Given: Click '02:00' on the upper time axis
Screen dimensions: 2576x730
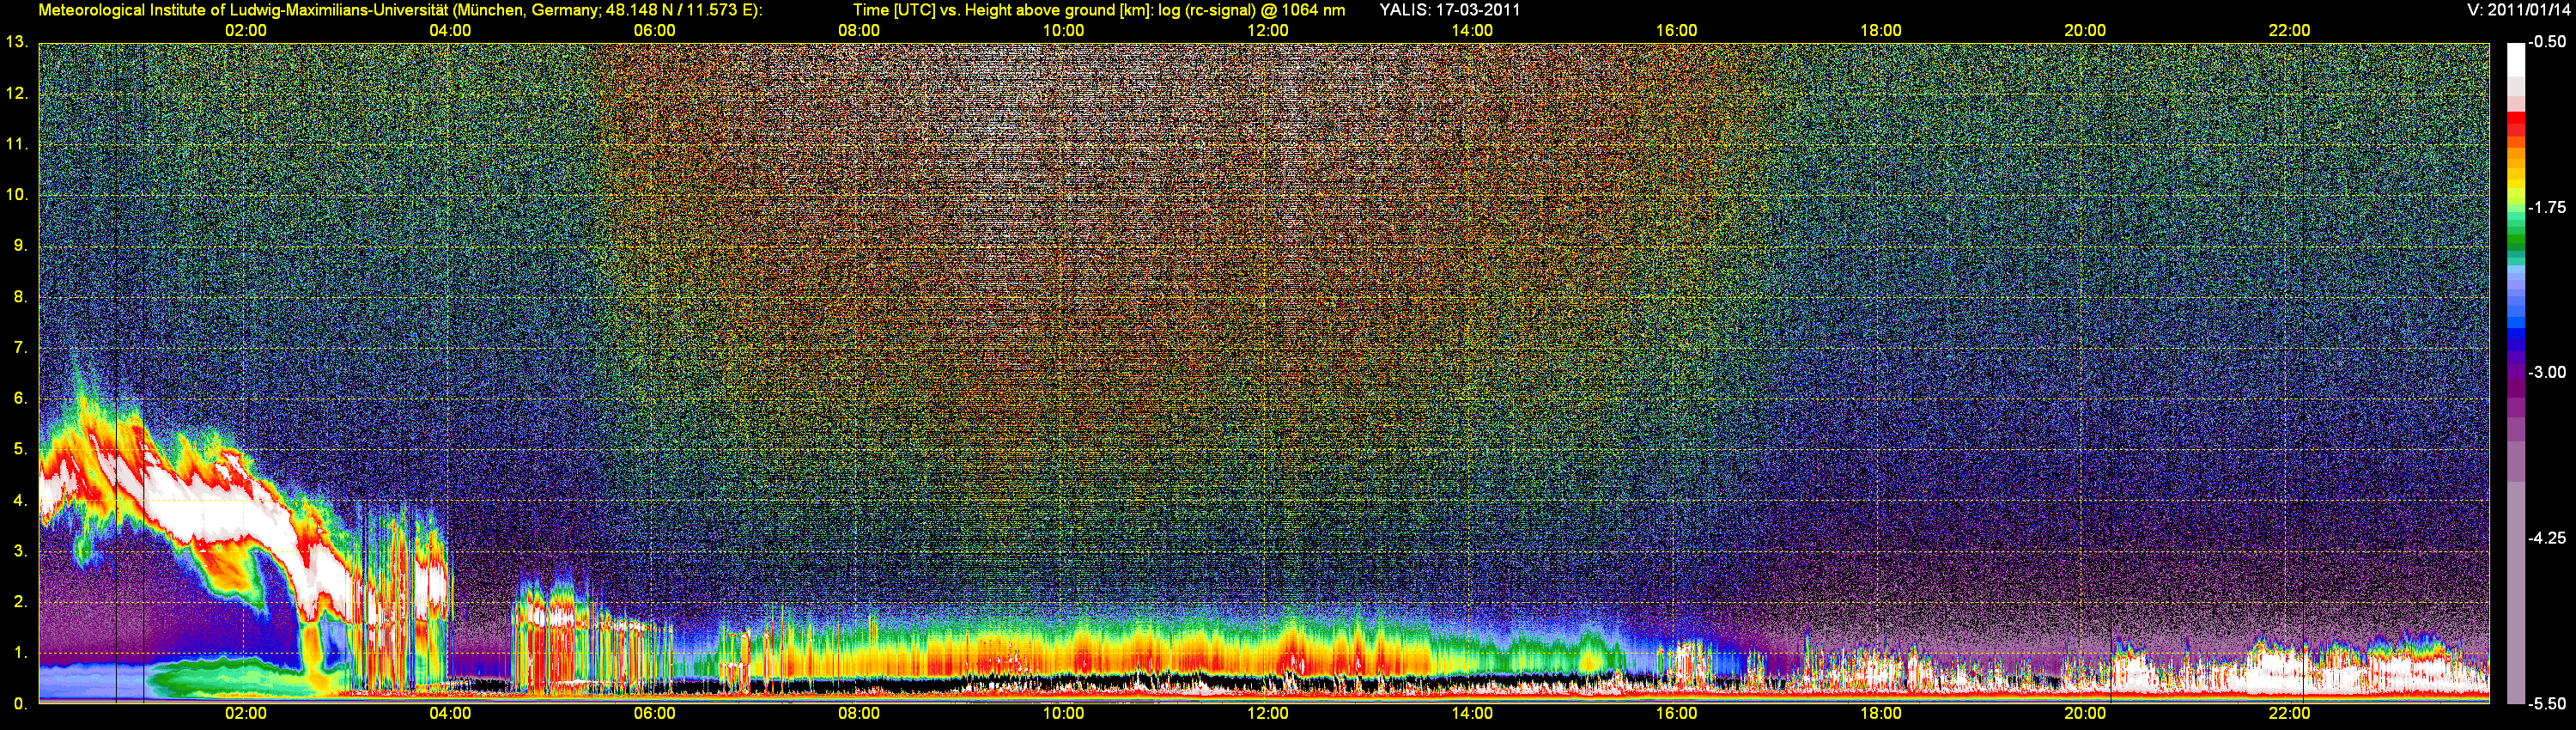Looking at the screenshot, I should pos(246,30).
